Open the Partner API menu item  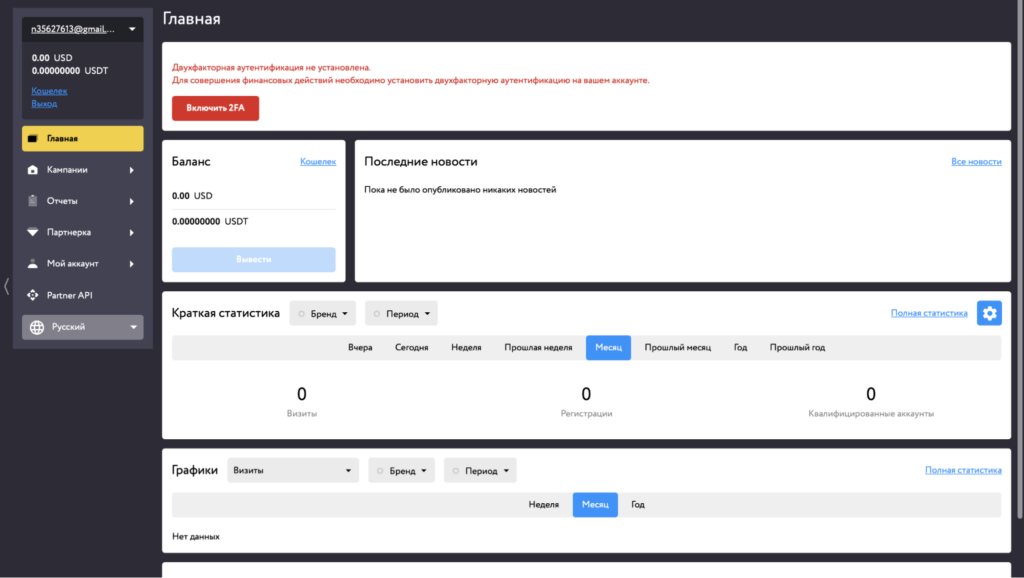(x=83, y=295)
